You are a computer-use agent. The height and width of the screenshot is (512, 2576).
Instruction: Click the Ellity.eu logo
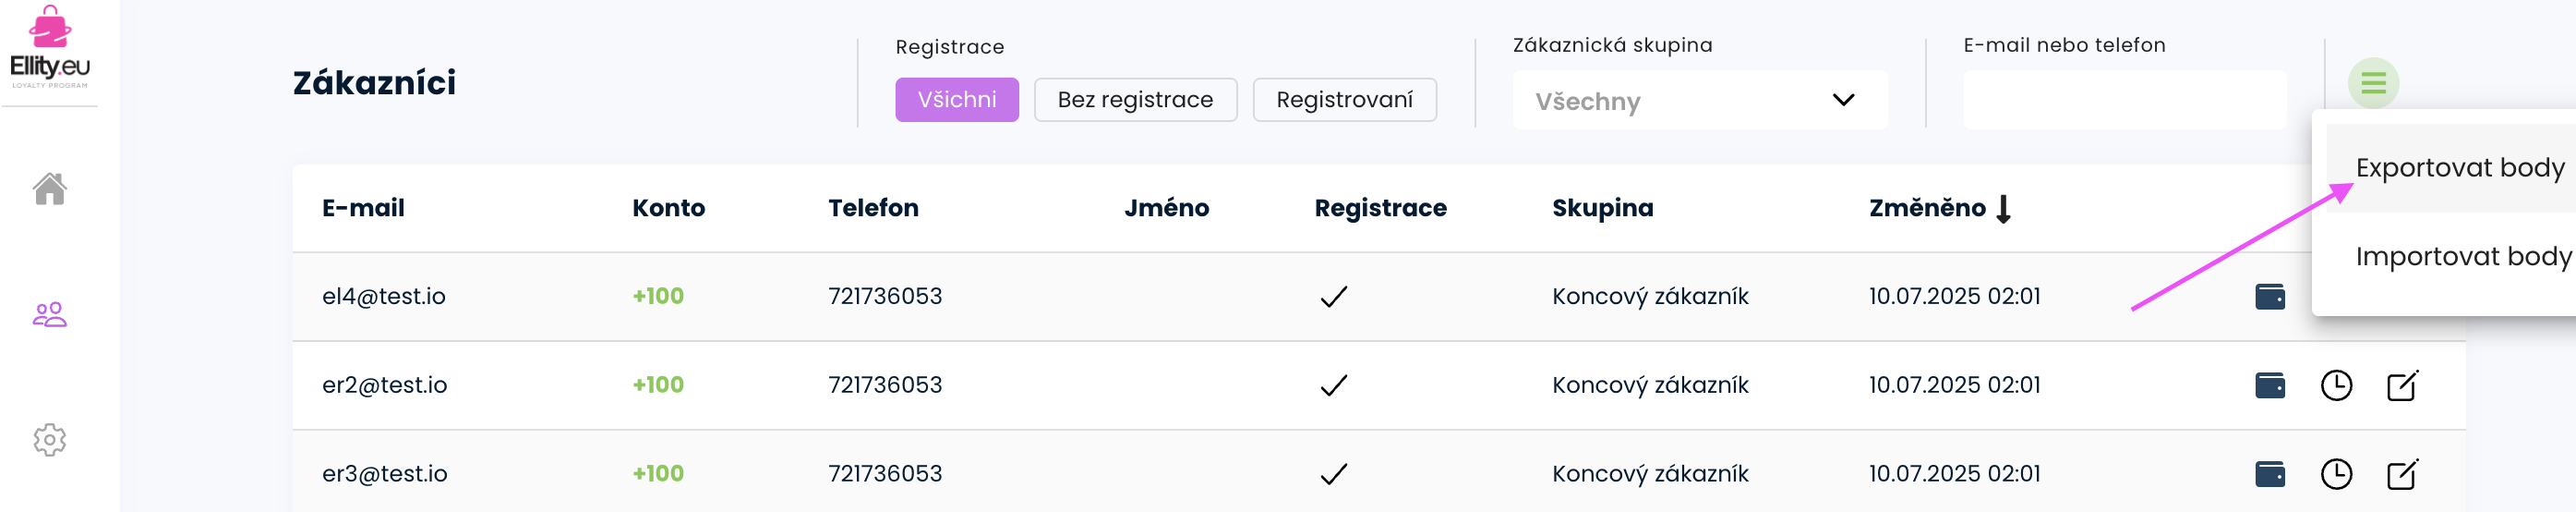click(49, 48)
